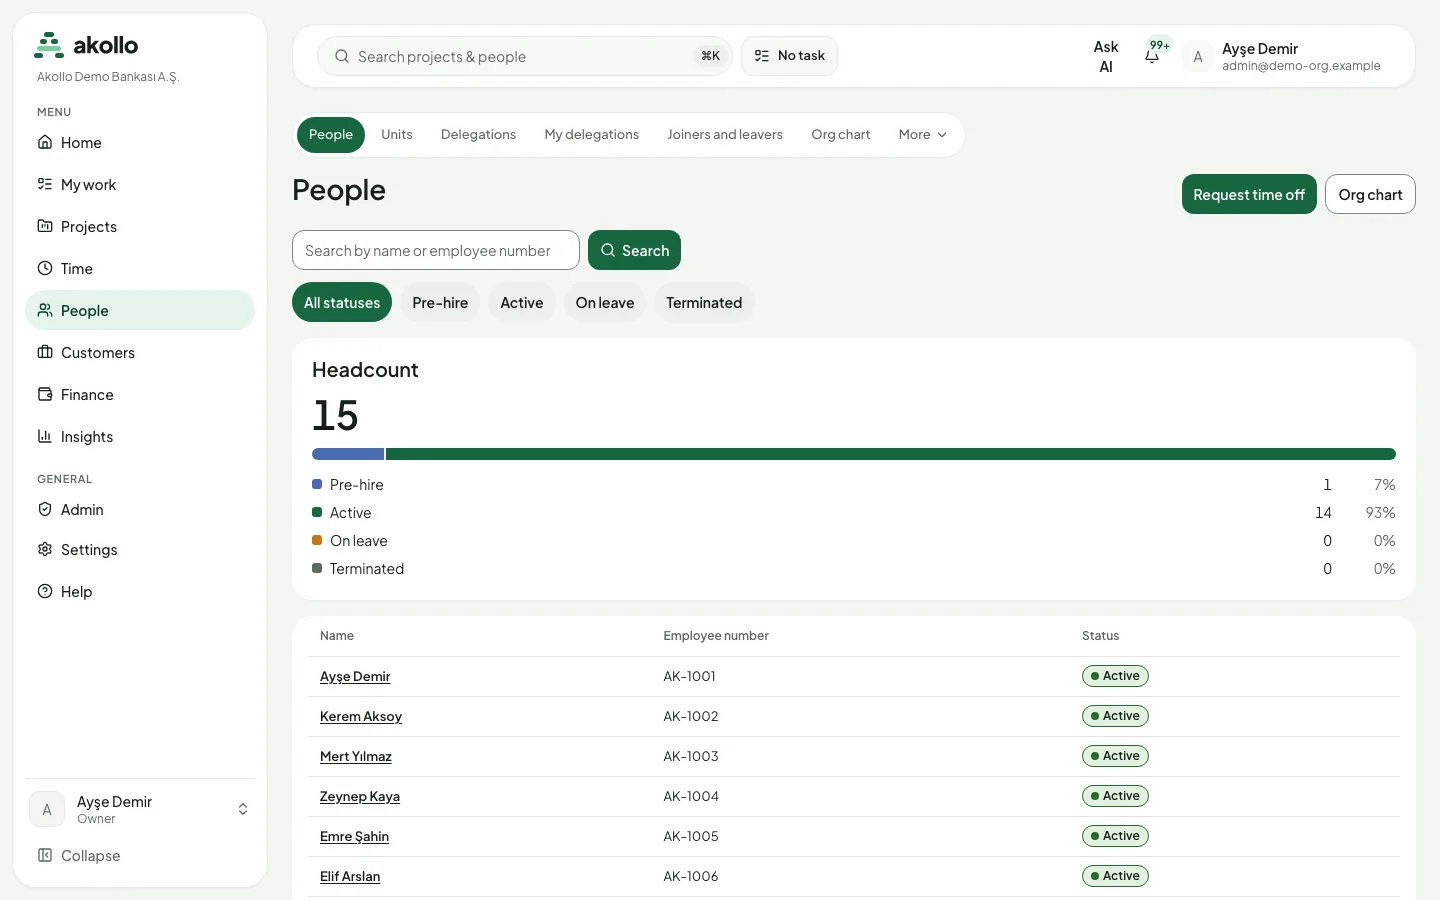This screenshot has width=1440, height=900.
Task: Open the Ayşe Demir Owner account switcher
Action: point(140,809)
